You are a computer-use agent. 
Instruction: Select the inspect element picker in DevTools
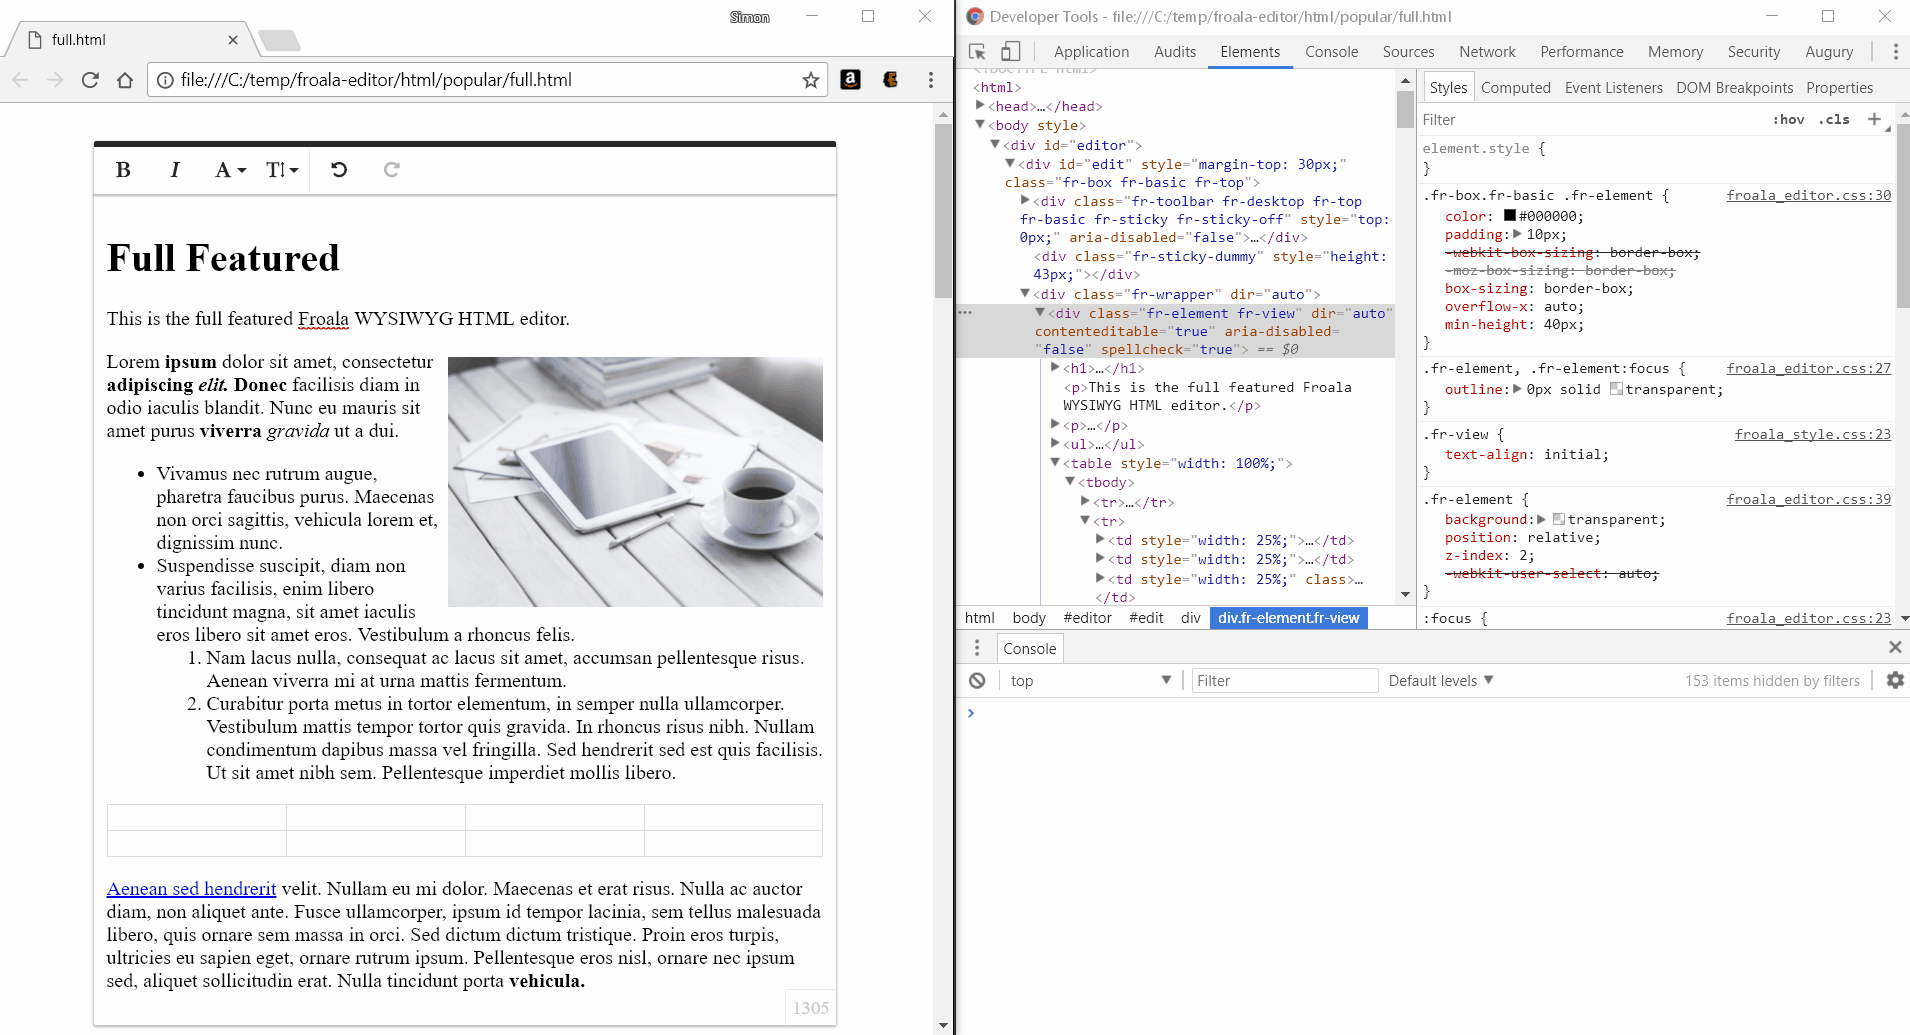(x=978, y=52)
